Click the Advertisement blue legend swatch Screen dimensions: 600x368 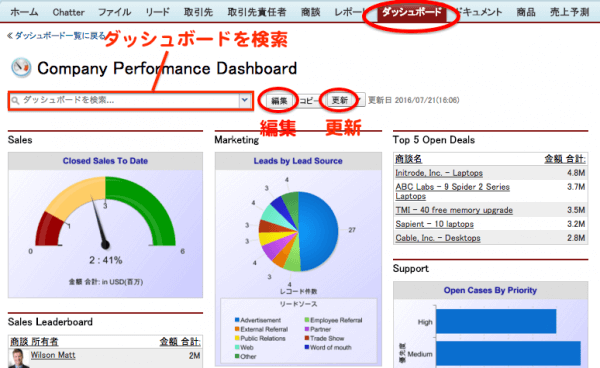[x=237, y=320]
